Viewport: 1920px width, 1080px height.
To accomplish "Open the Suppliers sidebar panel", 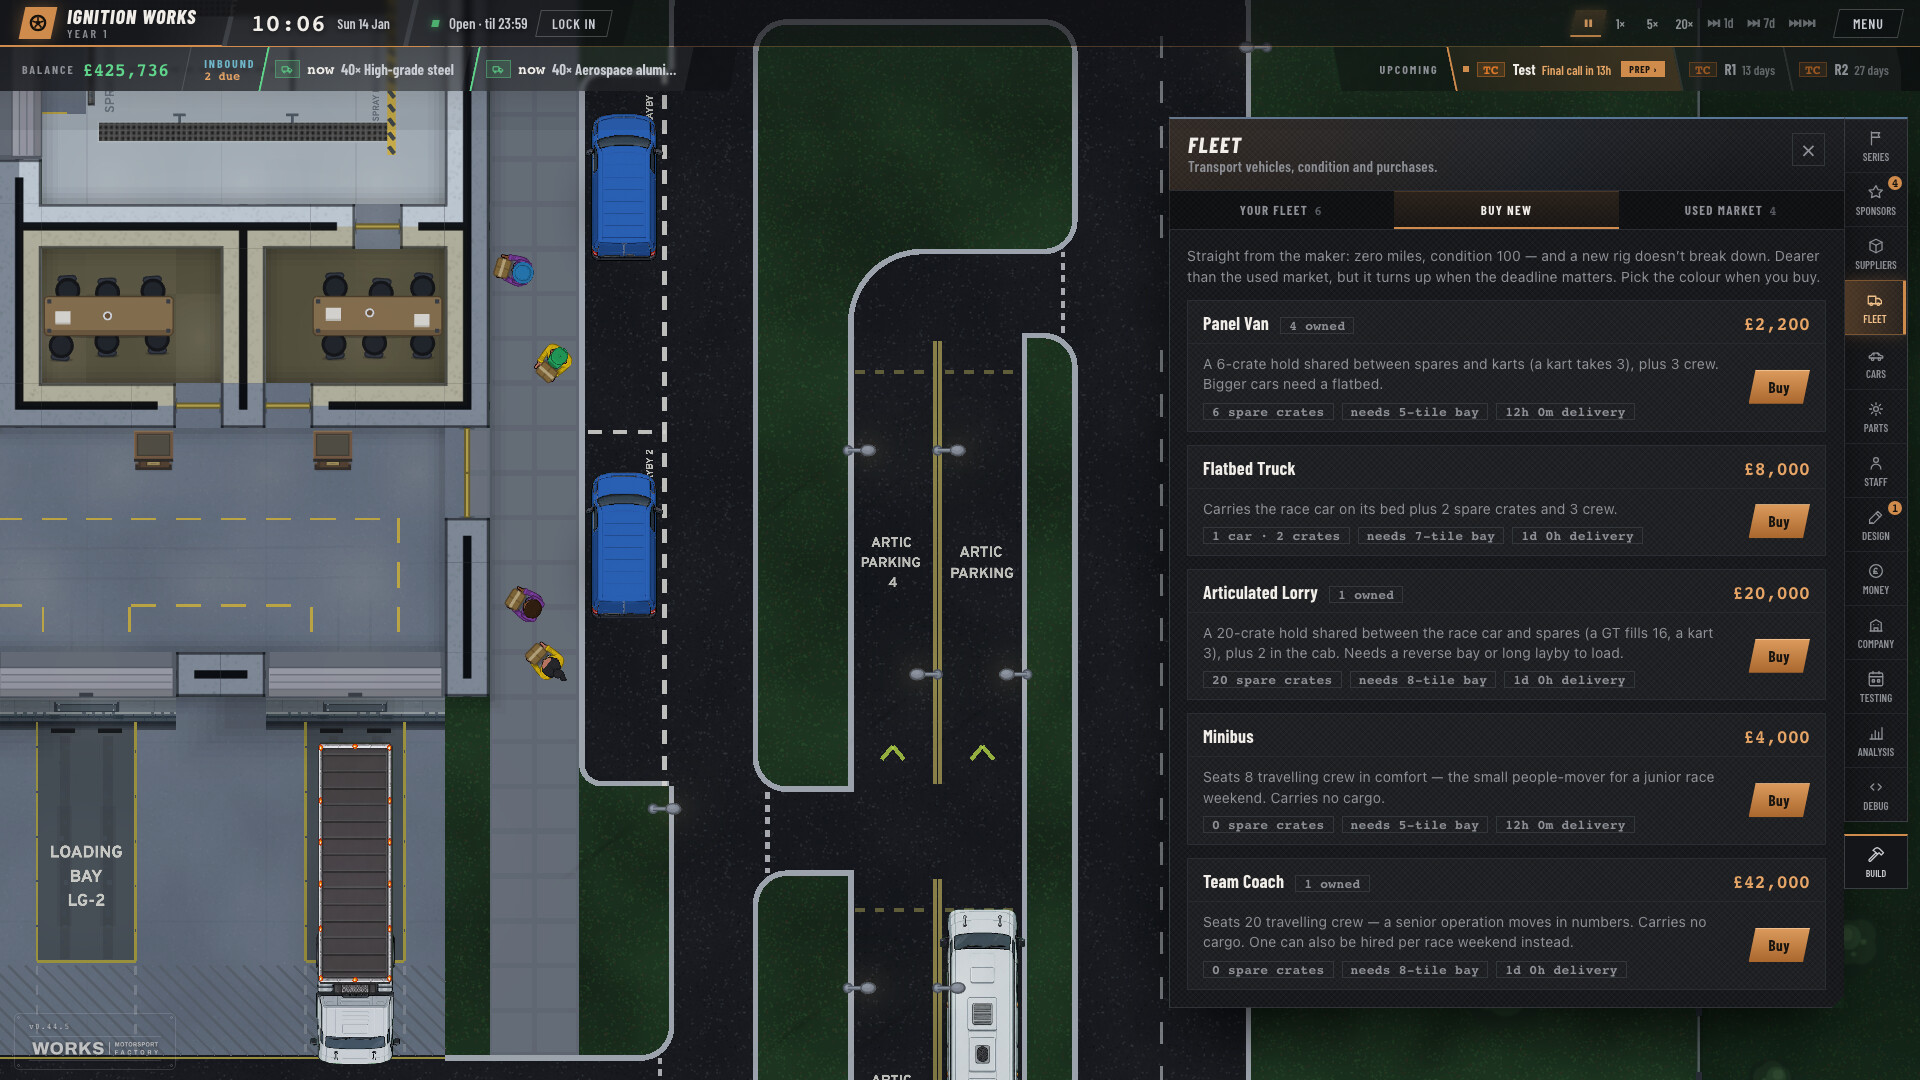I will tap(1875, 254).
